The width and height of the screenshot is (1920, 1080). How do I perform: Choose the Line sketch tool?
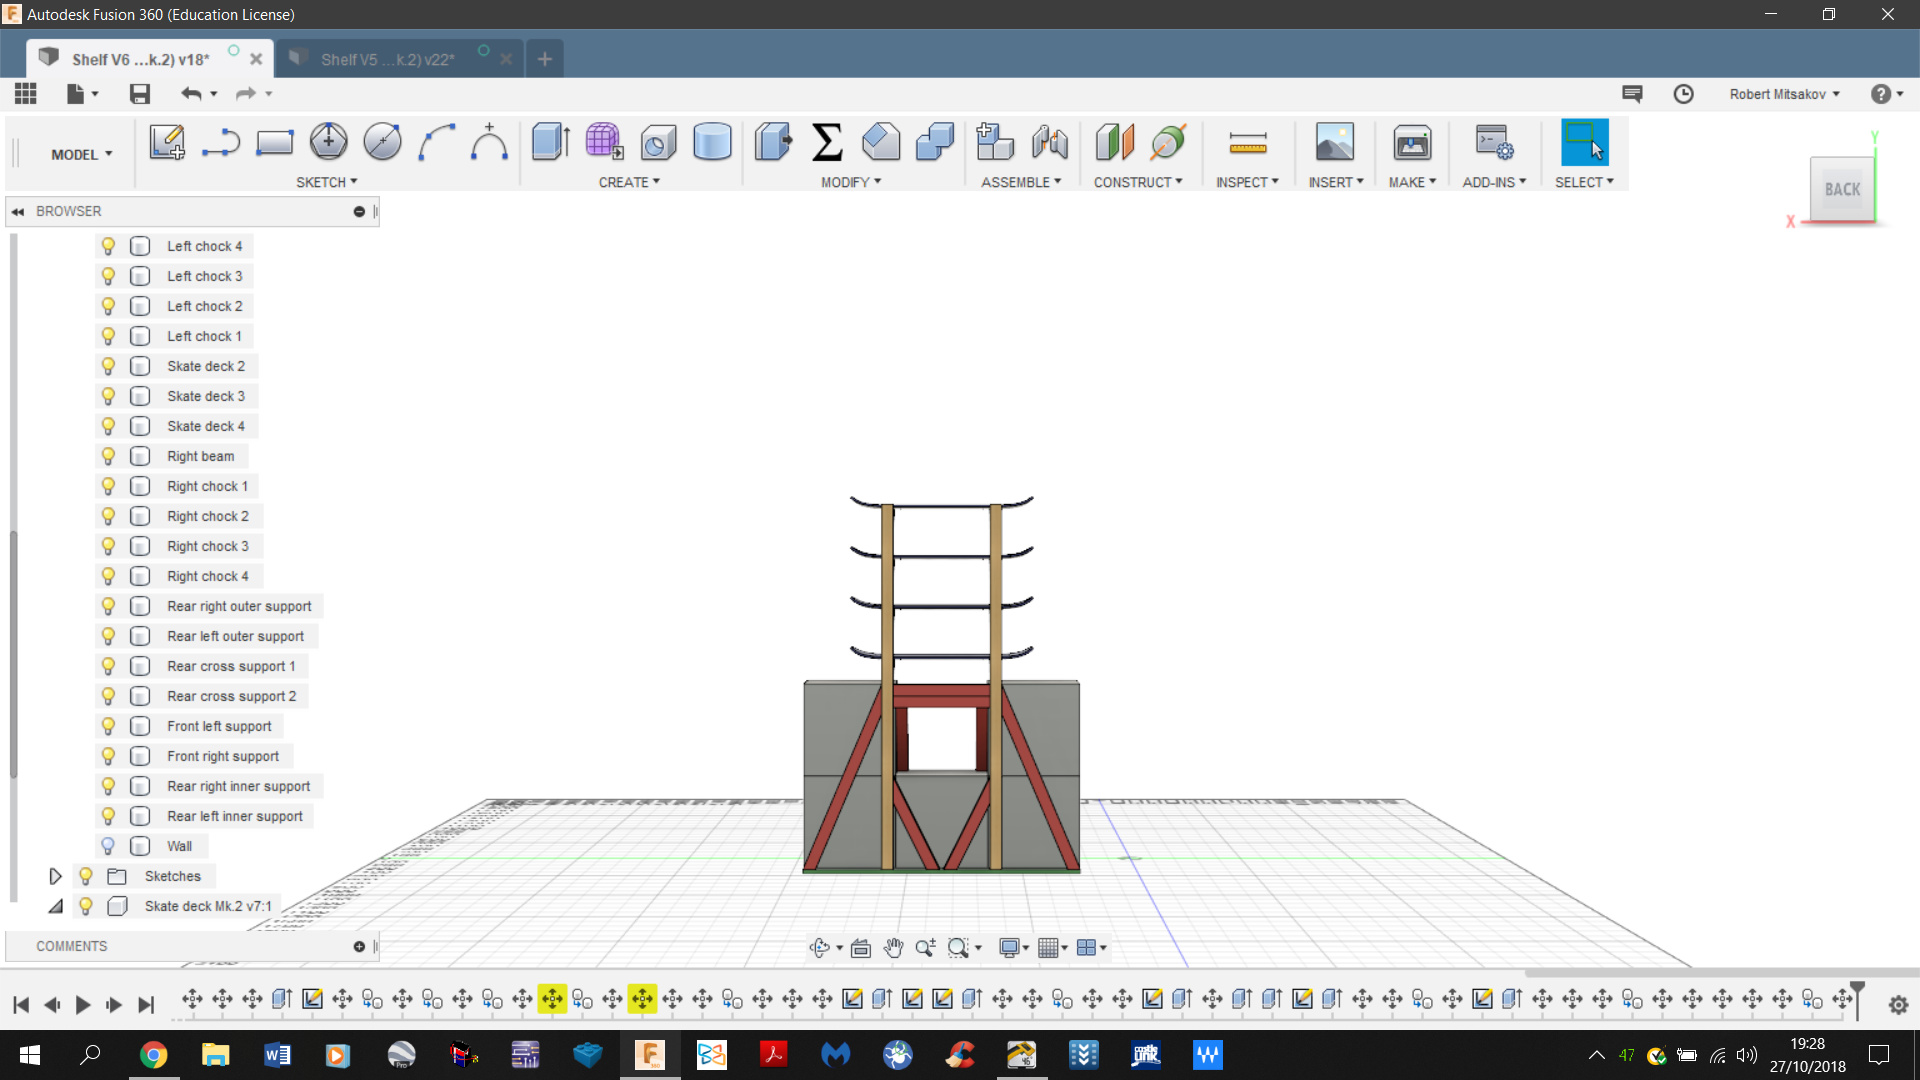pyautogui.click(x=221, y=143)
